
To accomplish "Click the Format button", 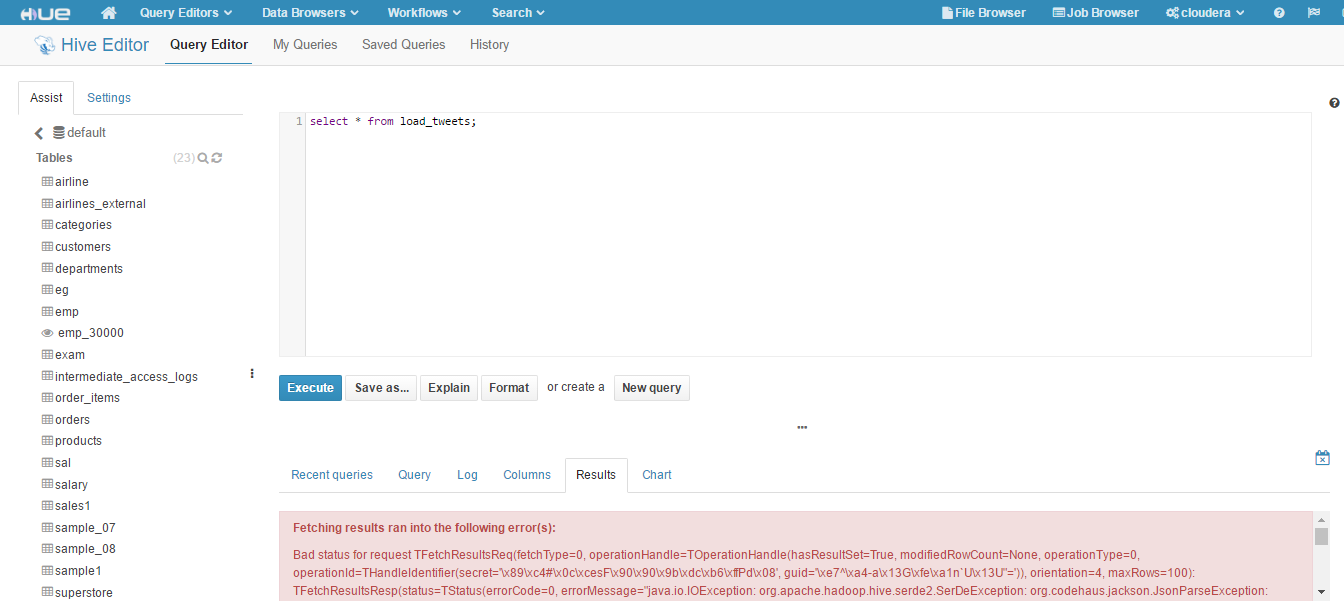I will (x=509, y=388).
